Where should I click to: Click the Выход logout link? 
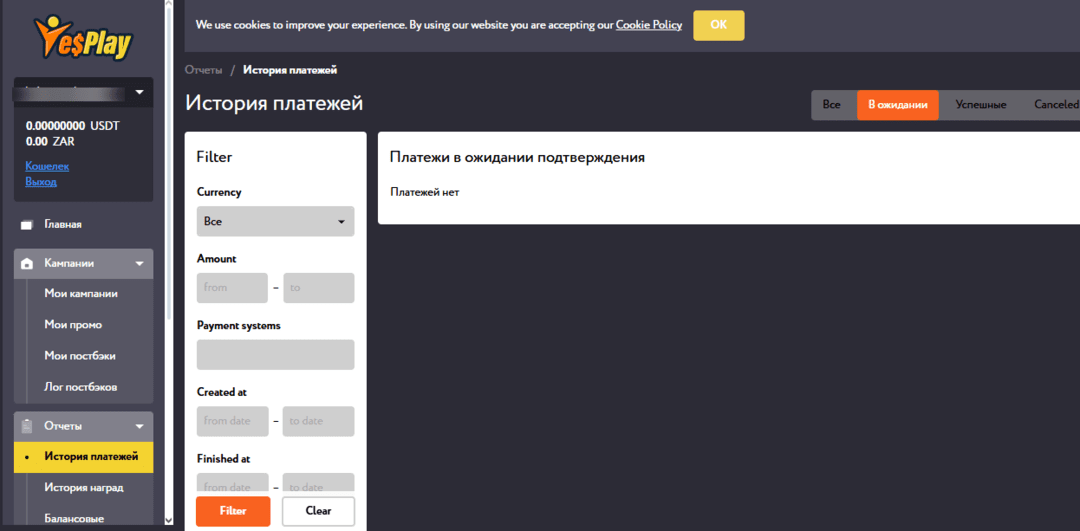(41, 182)
